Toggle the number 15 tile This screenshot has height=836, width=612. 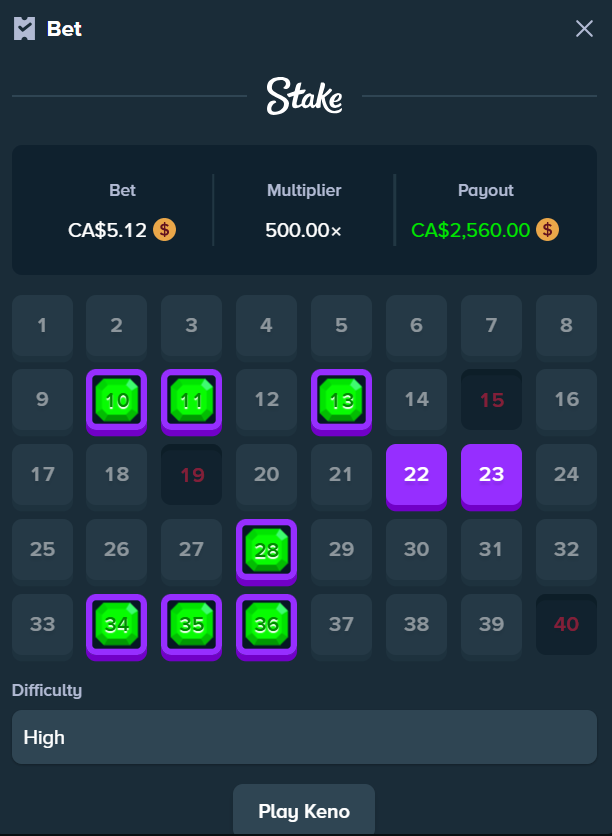[491, 400]
